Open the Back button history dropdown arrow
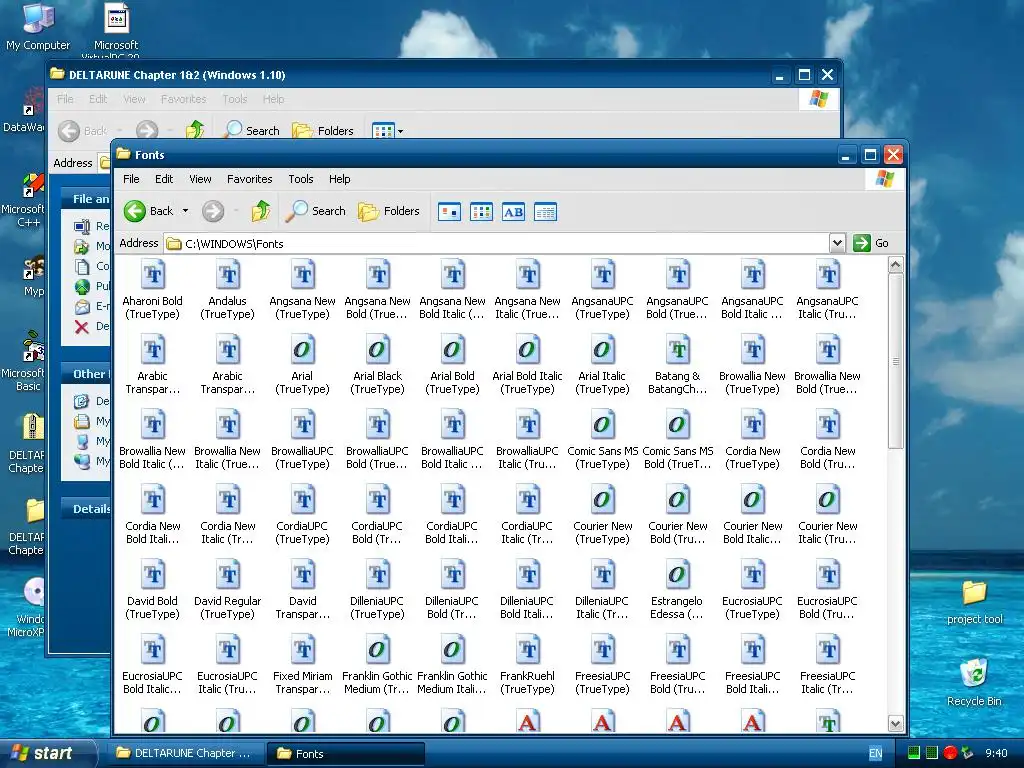 pyautogui.click(x=185, y=211)
